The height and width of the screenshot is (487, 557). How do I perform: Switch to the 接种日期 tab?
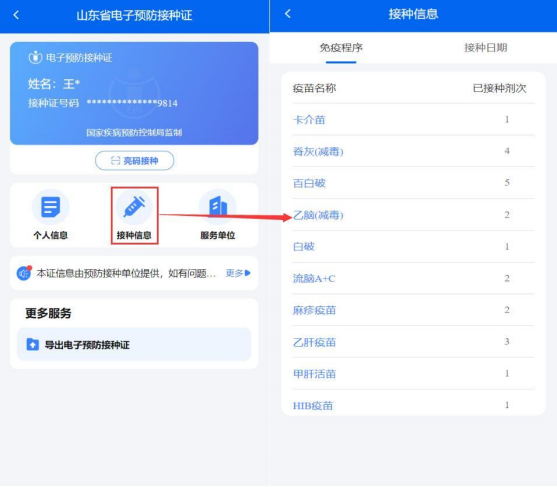(486, 48)
